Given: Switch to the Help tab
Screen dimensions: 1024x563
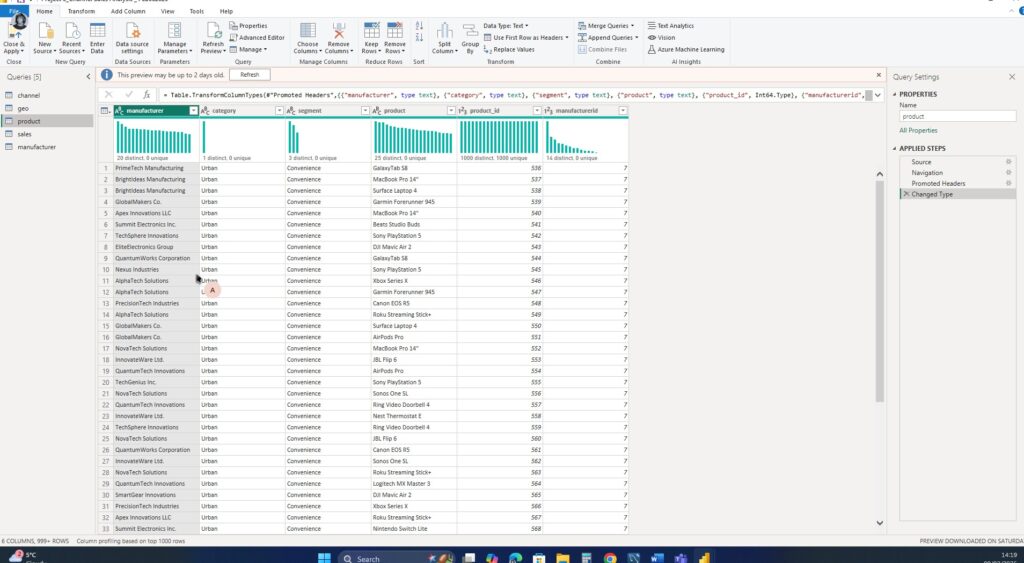Looking at the screenshot, I should [226, 11].
